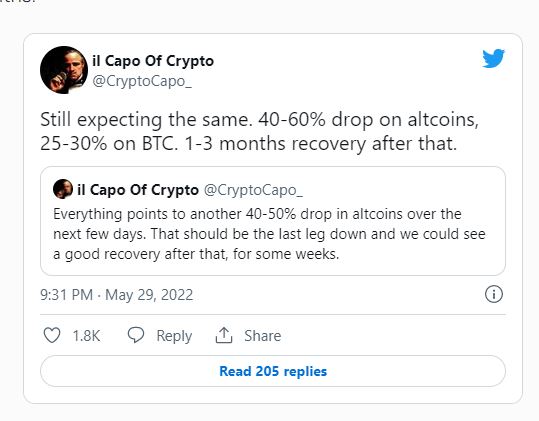Click the Reply text label
The image size is (539, 421).
coord(174,336)
